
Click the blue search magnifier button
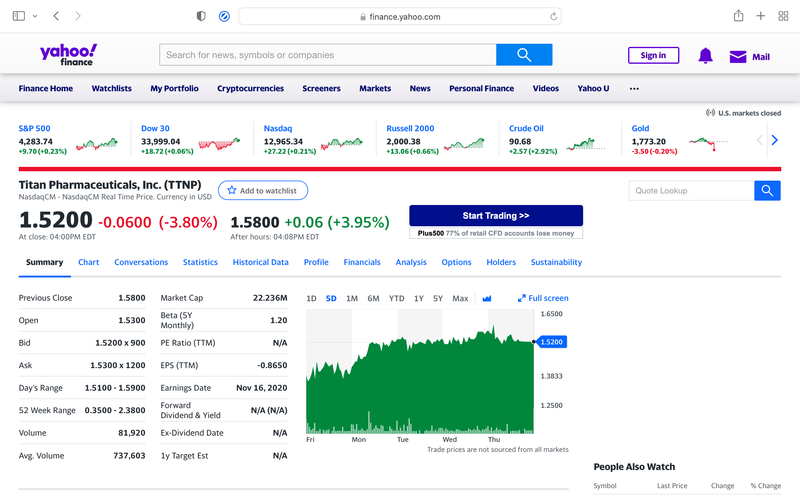524,55
